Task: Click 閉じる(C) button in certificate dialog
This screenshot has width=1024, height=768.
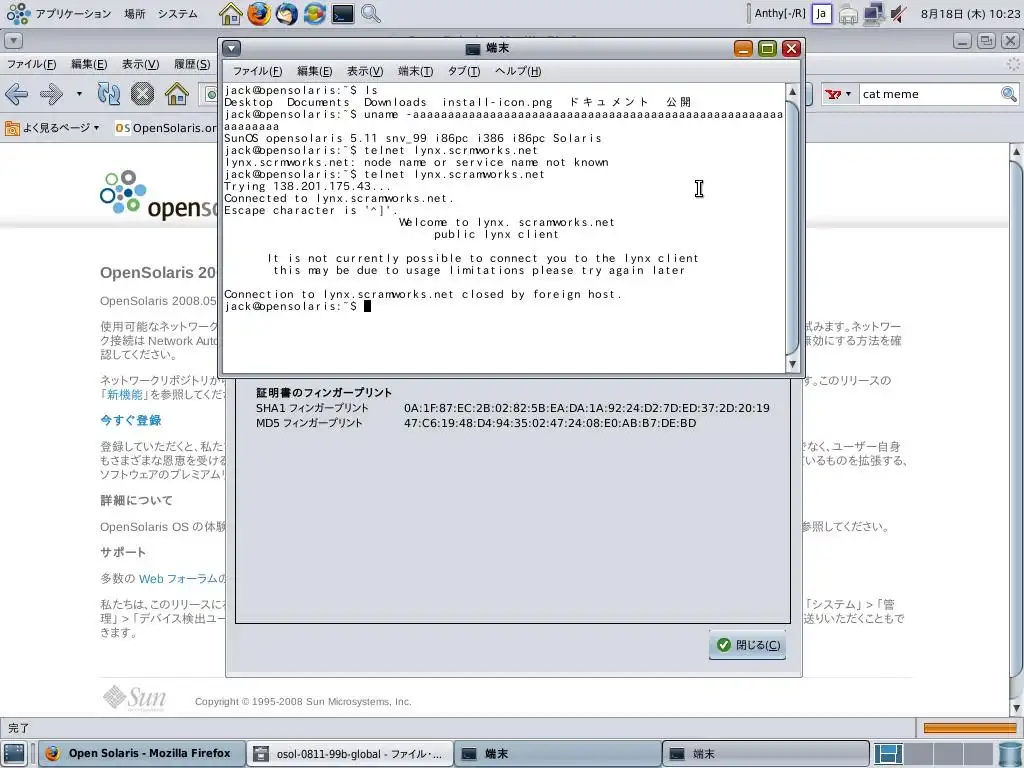Action: [748, 645]
